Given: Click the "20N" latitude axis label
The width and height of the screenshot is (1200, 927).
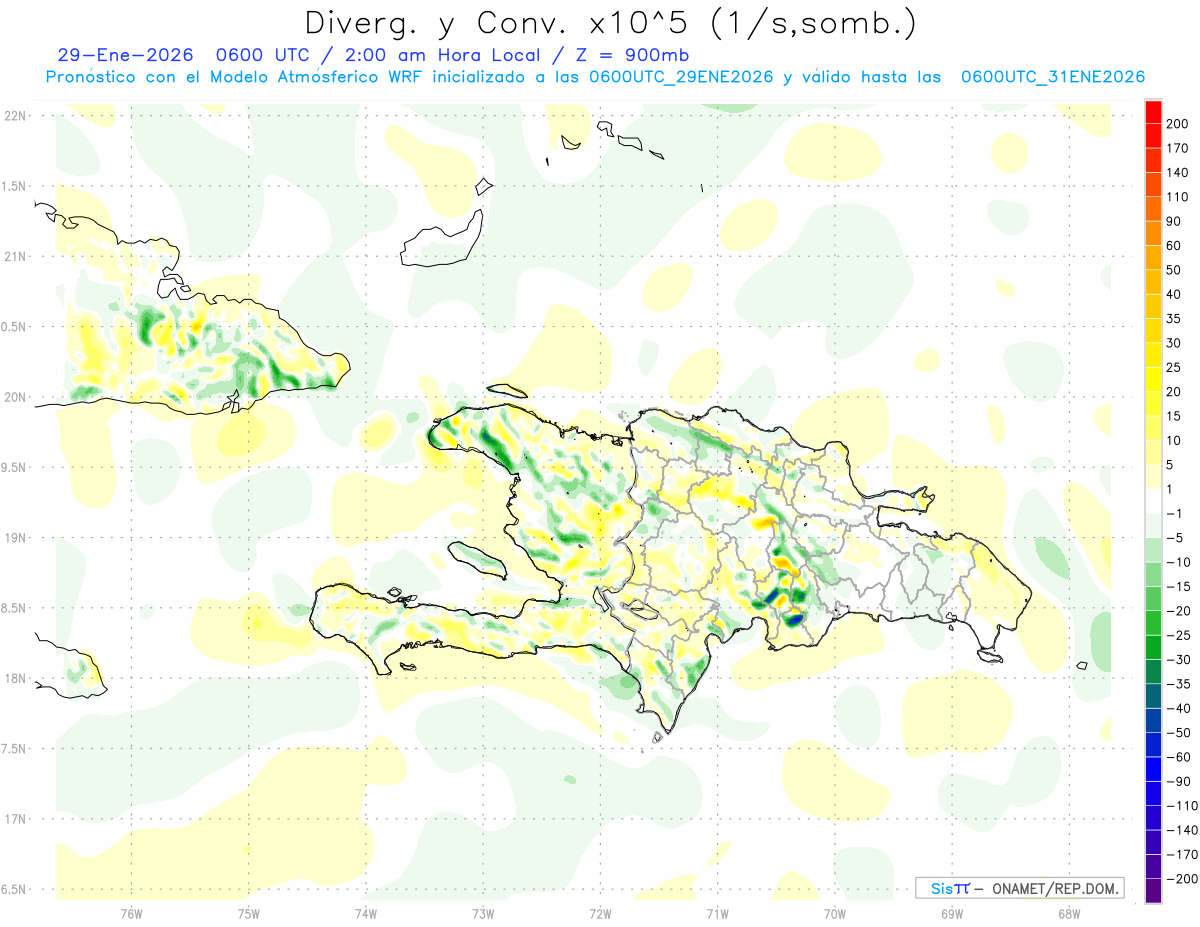Looking at the screenshot, I should [x=15, y=397].
